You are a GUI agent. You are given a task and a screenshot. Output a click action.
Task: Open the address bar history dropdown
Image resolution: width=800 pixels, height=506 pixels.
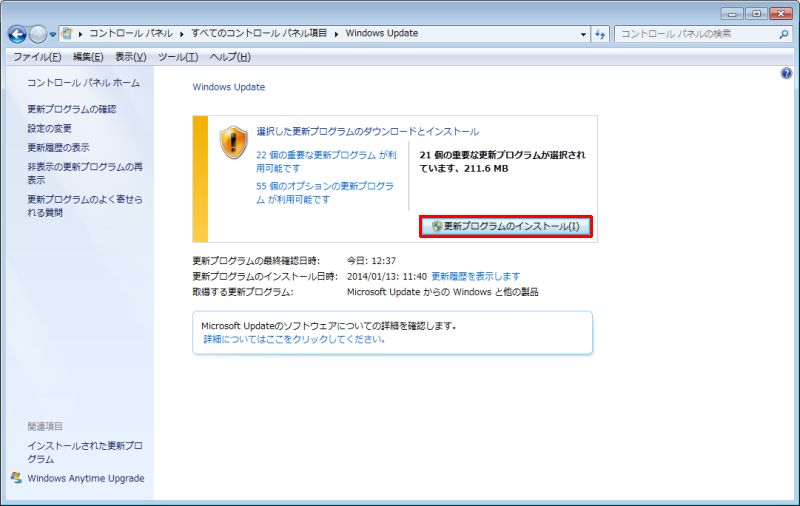tap(583, 34)
